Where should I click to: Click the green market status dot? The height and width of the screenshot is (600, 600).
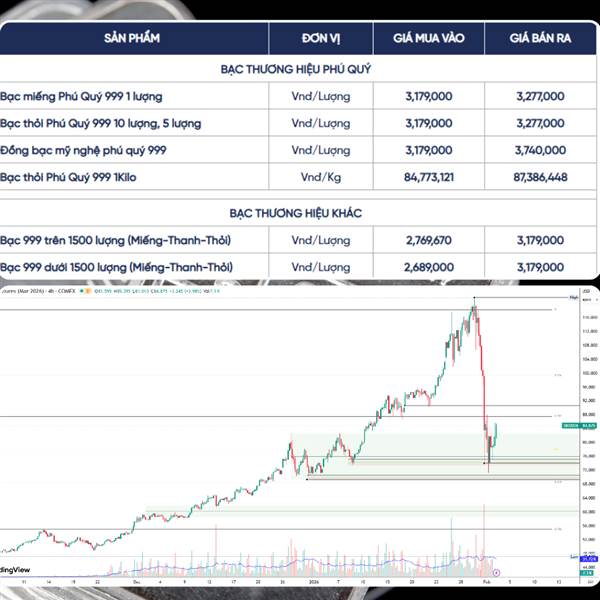[x=81, y=291]
